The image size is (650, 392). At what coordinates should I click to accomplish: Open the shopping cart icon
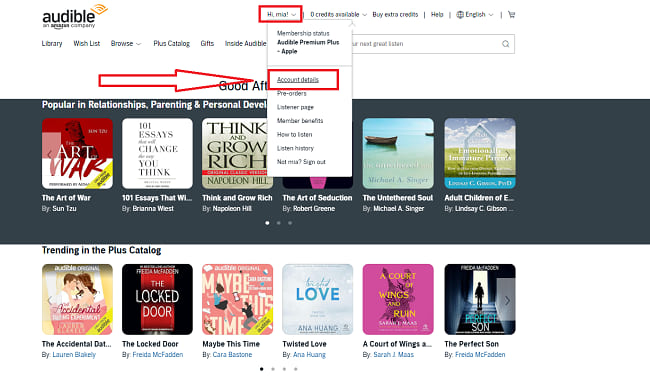click(512, 15)
